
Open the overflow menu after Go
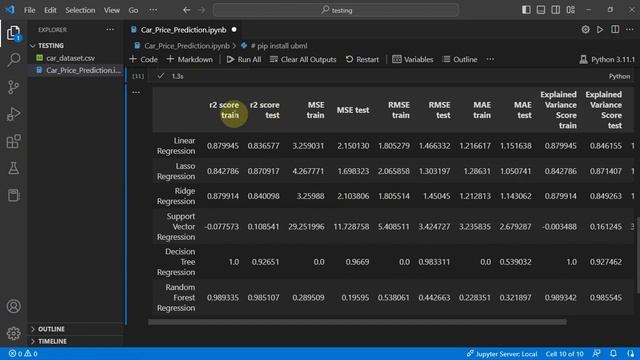(153, 10)
